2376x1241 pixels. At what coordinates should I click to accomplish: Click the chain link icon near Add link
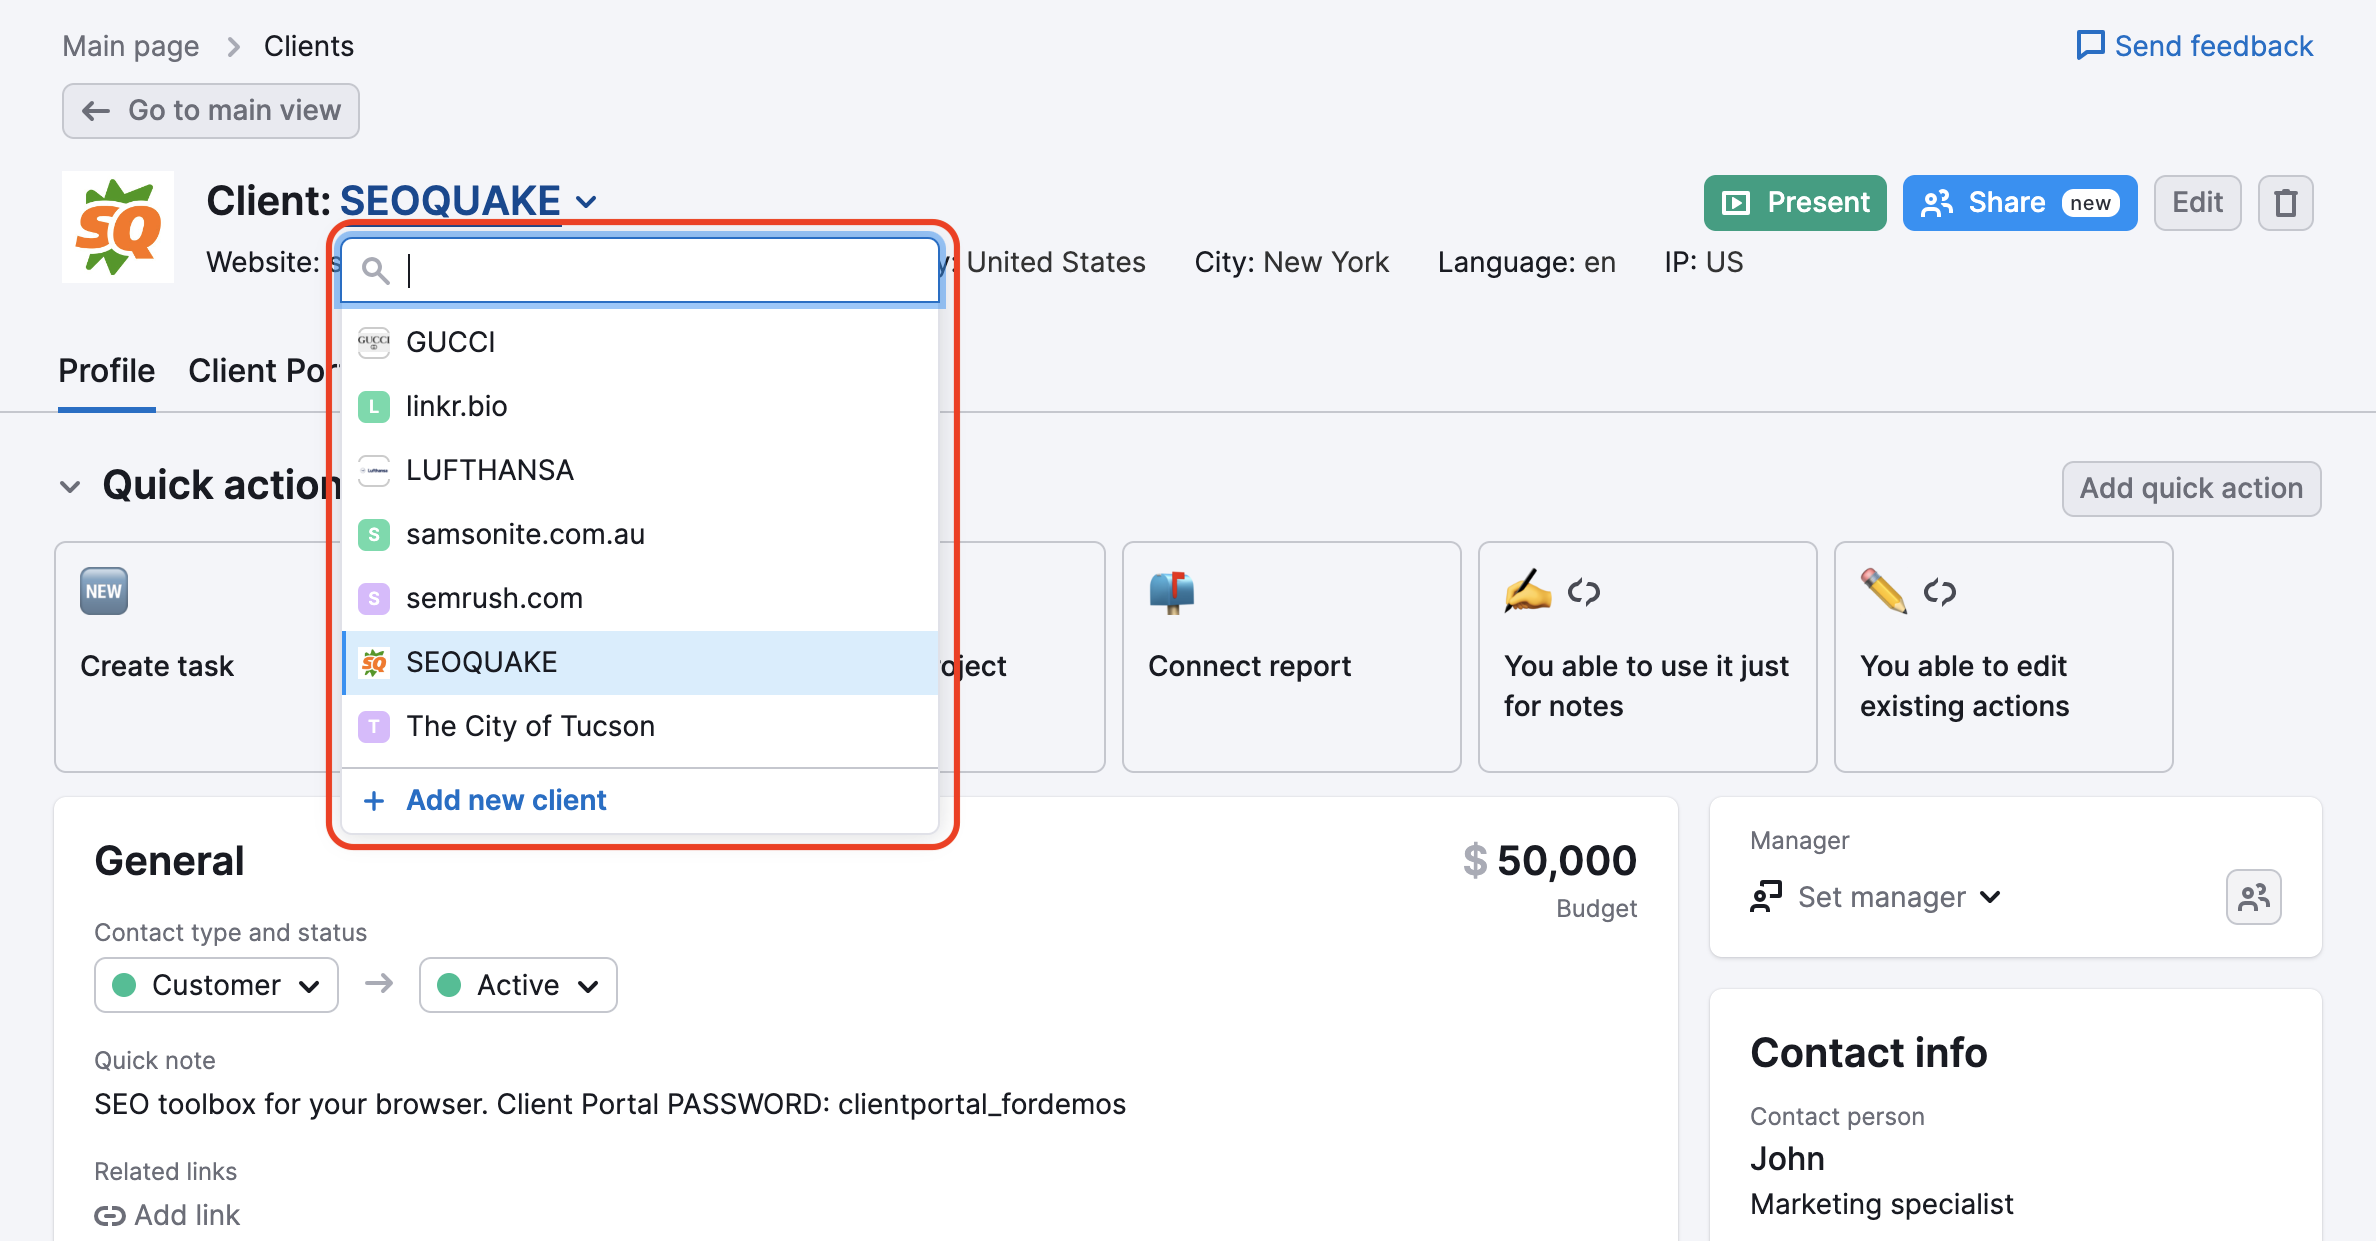coord(110,1215)
